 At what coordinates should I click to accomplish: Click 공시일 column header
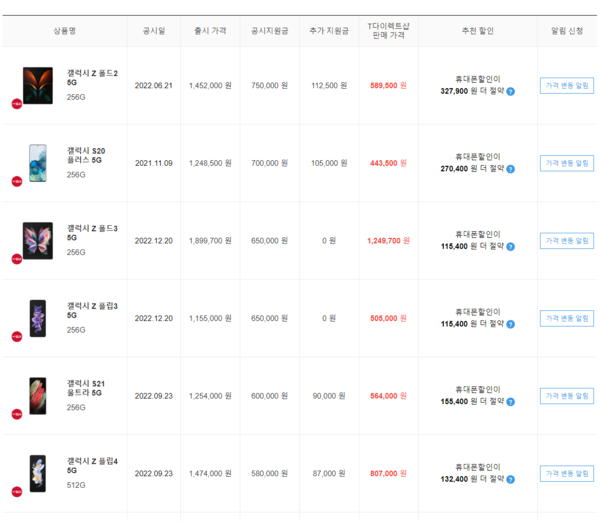[154, 31]
